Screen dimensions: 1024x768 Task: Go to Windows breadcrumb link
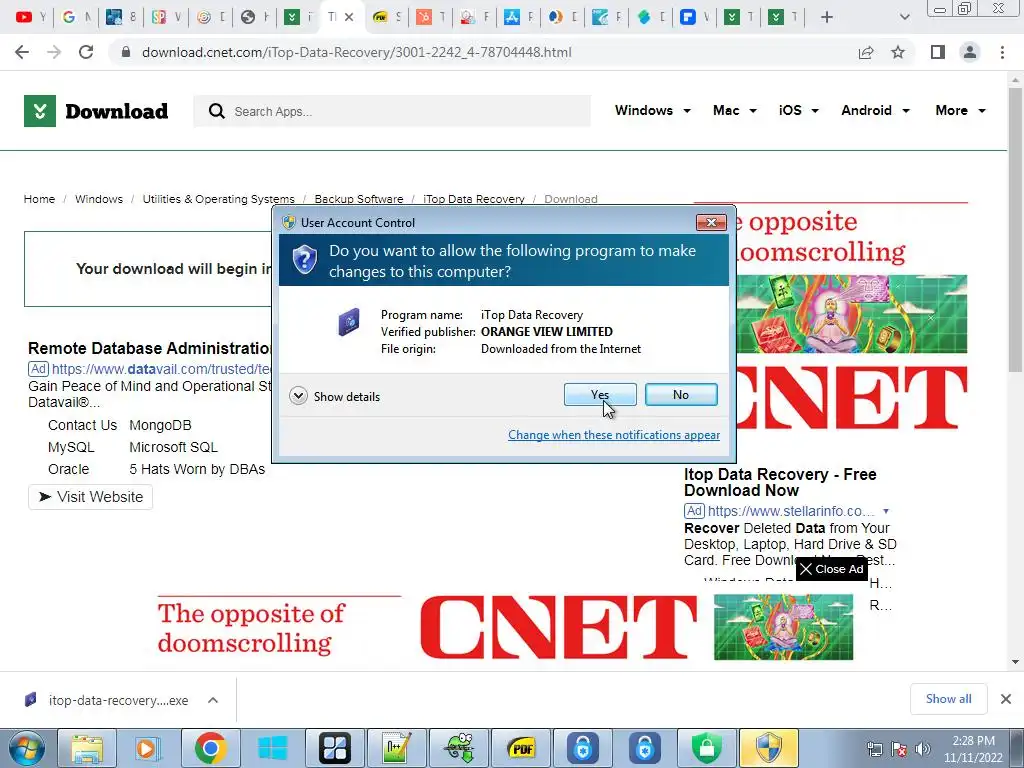(99, 199)
